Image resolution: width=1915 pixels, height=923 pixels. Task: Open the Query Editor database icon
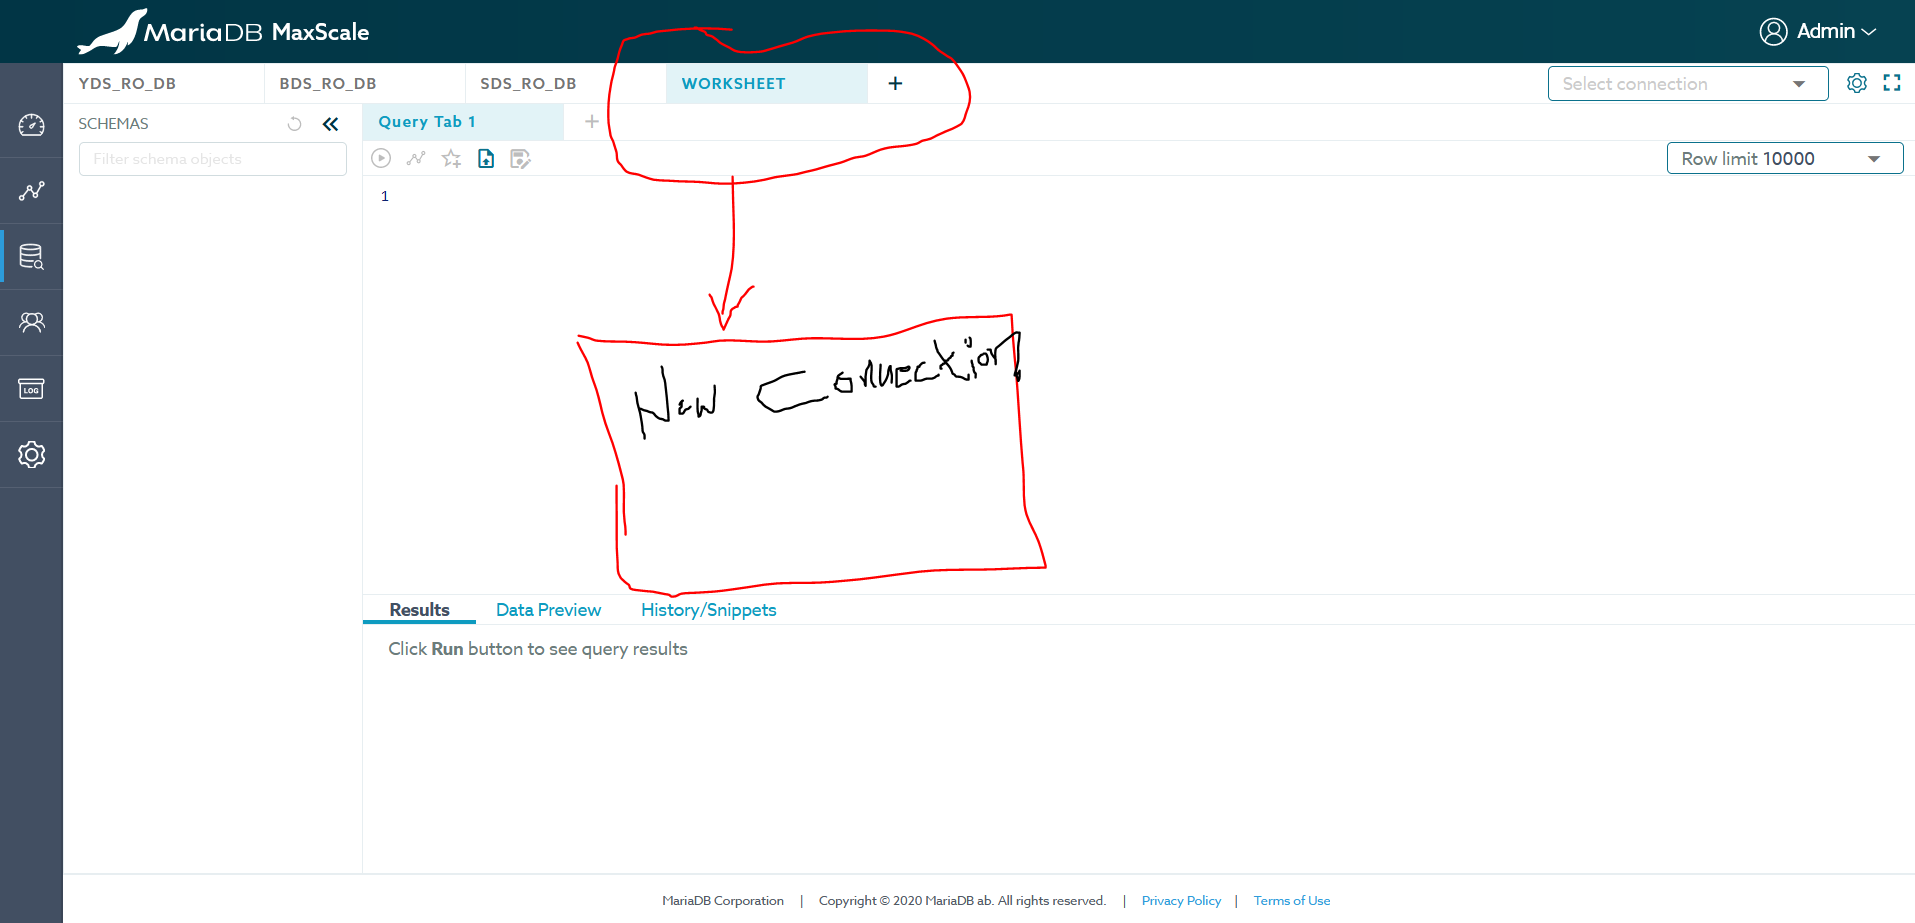tap(31, 257)
